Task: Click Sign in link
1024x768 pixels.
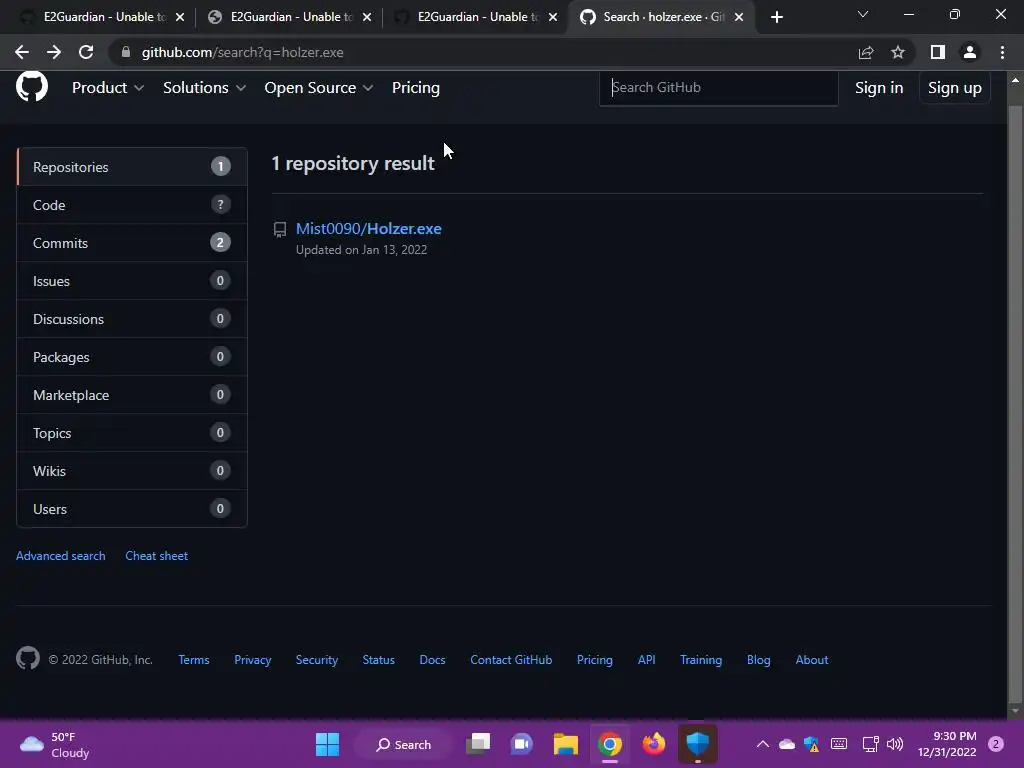Action: tap(879, 88)
